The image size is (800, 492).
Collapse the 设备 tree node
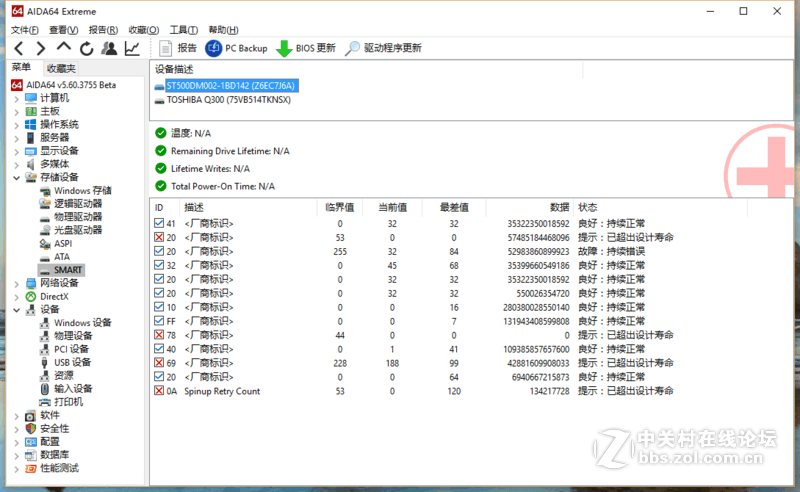16,310
